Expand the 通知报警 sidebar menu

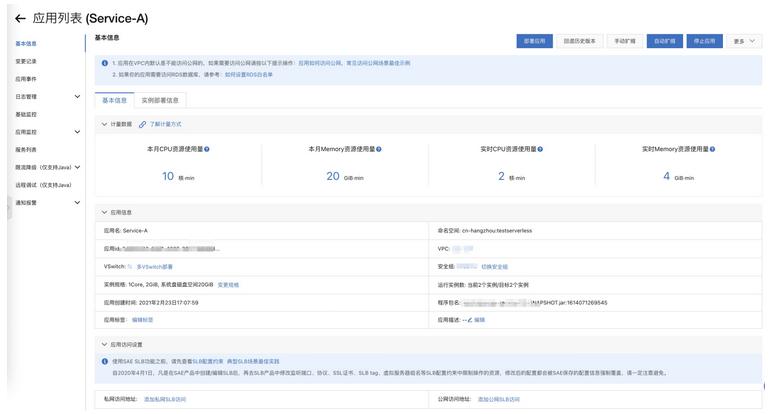(77, 203)
